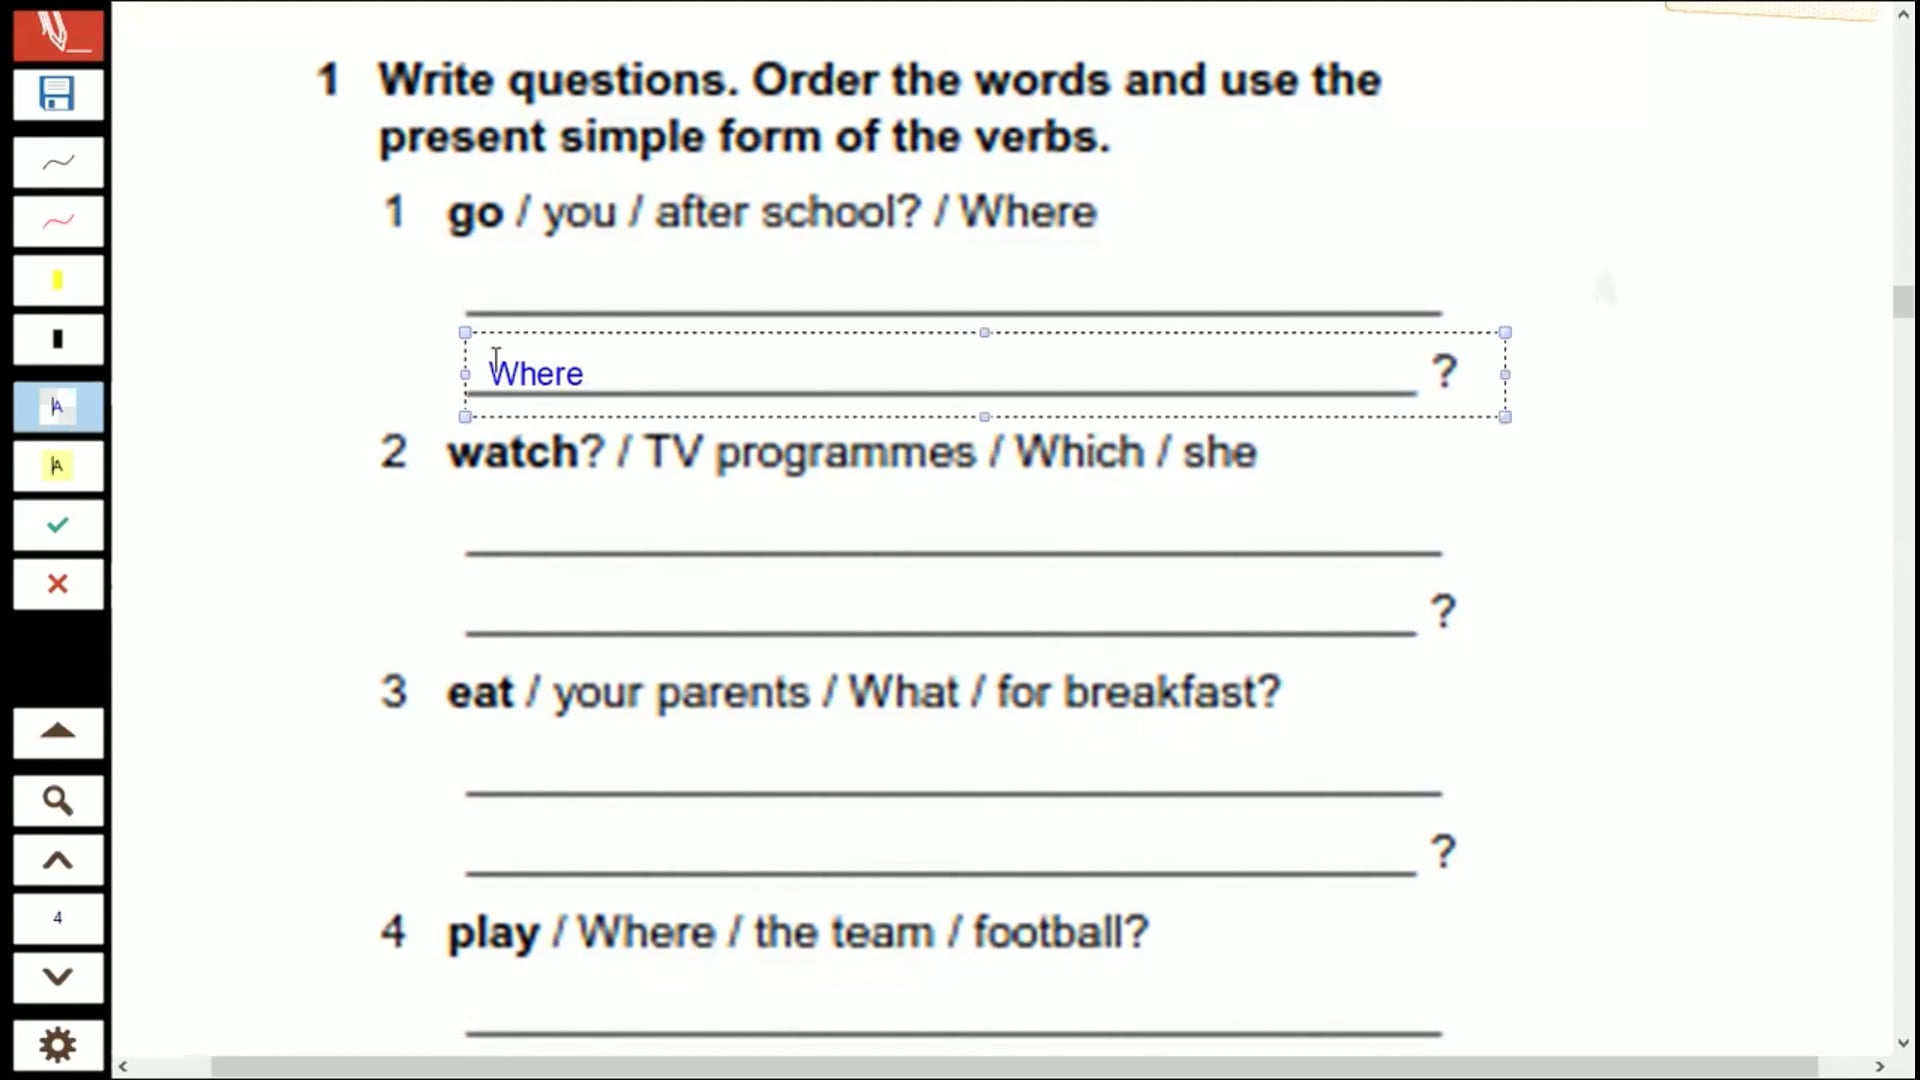Viewport: 1920px width, 1080px height.
Task: Go to the next page with down chevron
Action: click(x=58, y=977)
